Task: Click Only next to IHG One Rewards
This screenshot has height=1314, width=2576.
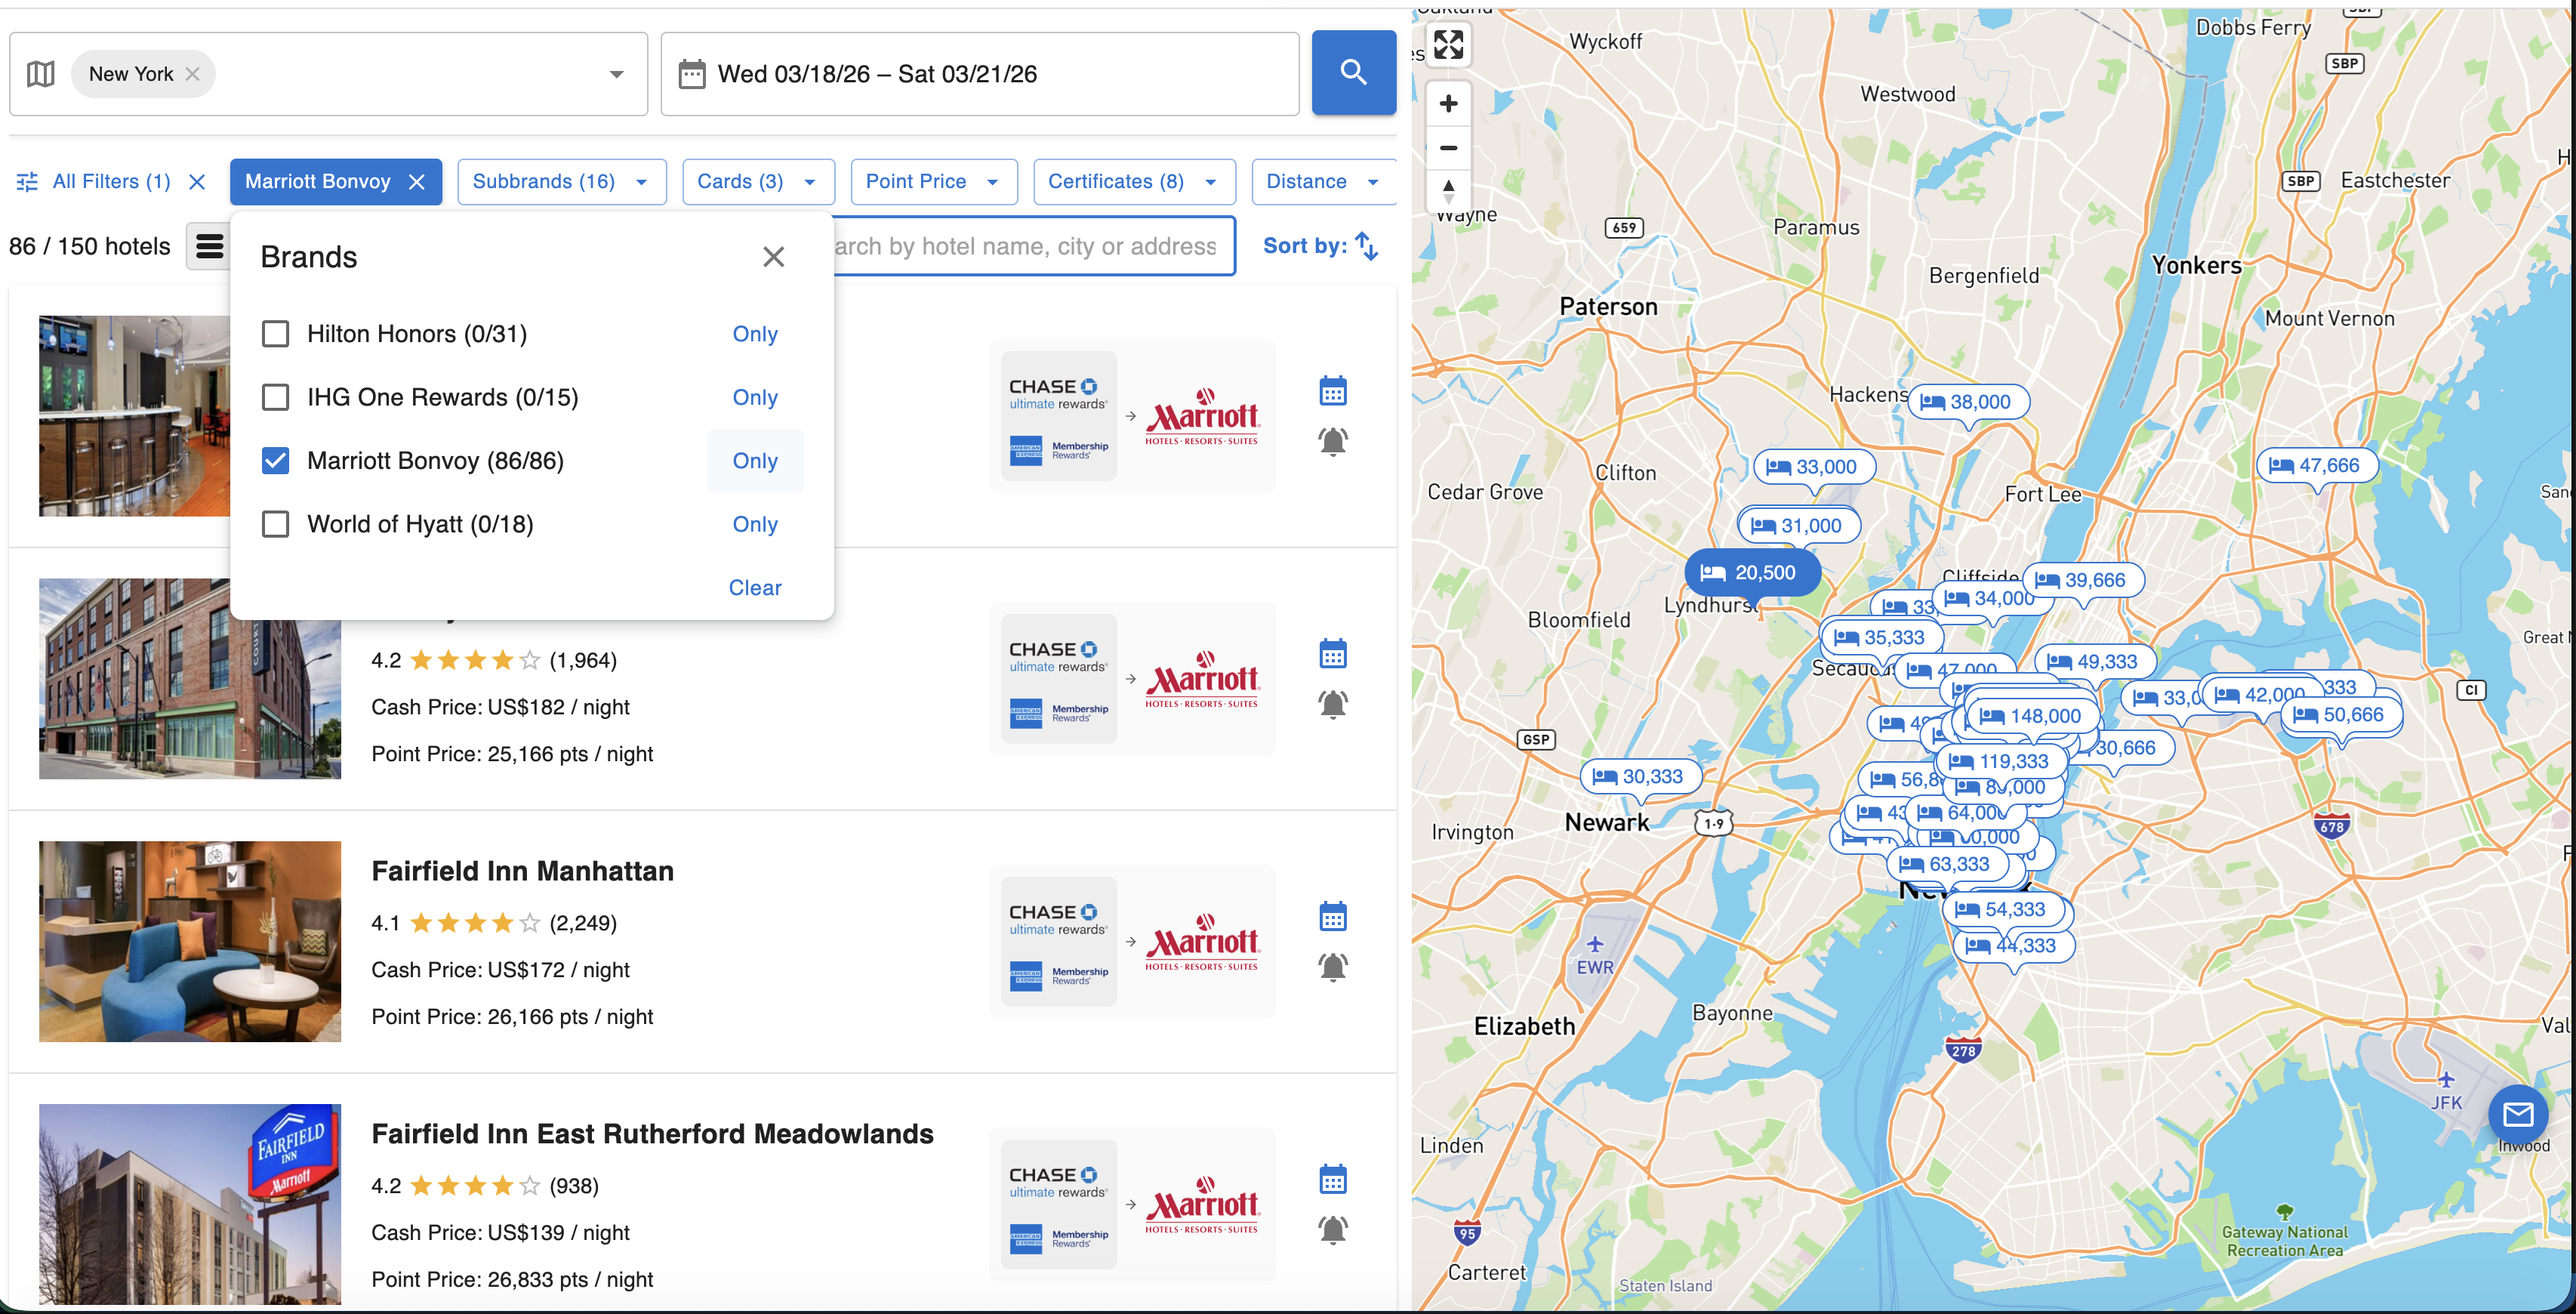Action: [x=755, y=397]
